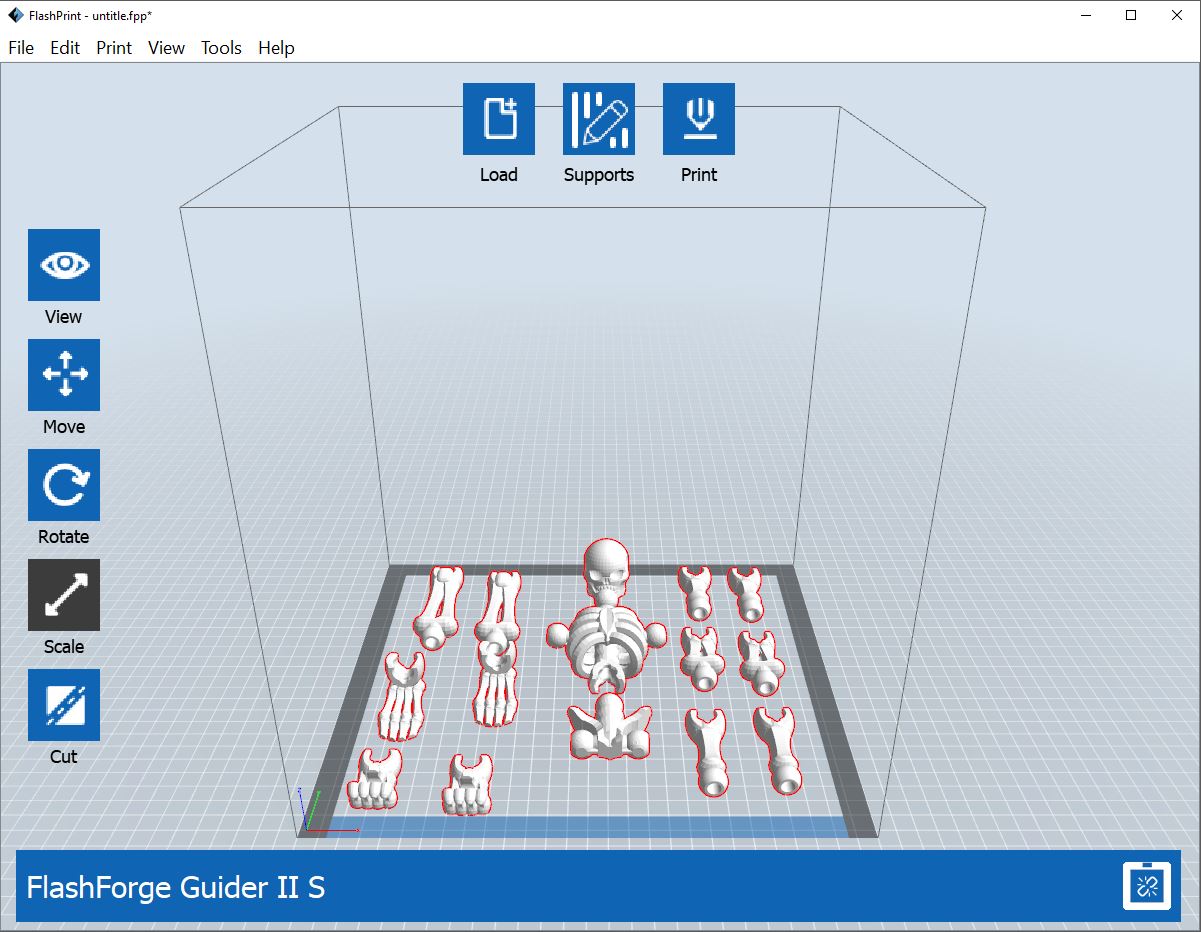
Task: Click the Load label text
Action: coord(499,175)
